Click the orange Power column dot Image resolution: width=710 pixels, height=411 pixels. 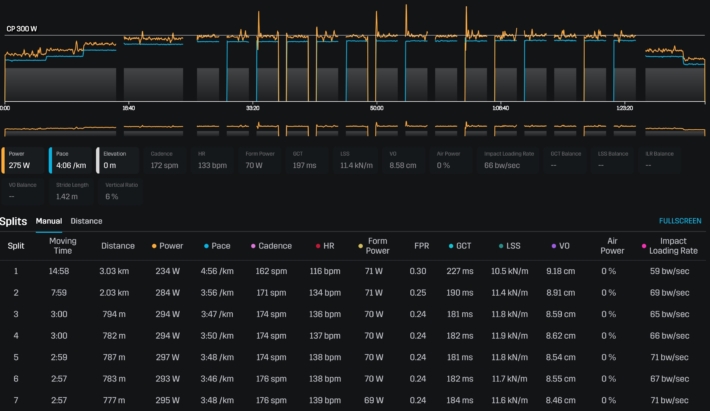(154, 245)
